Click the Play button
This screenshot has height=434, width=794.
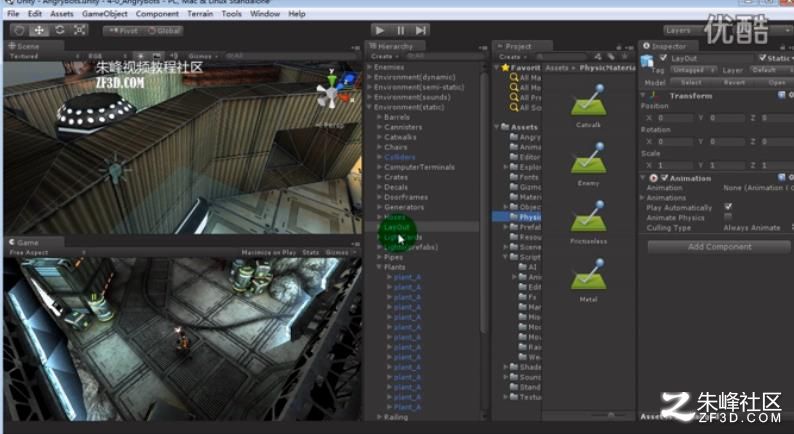[380, 30]
